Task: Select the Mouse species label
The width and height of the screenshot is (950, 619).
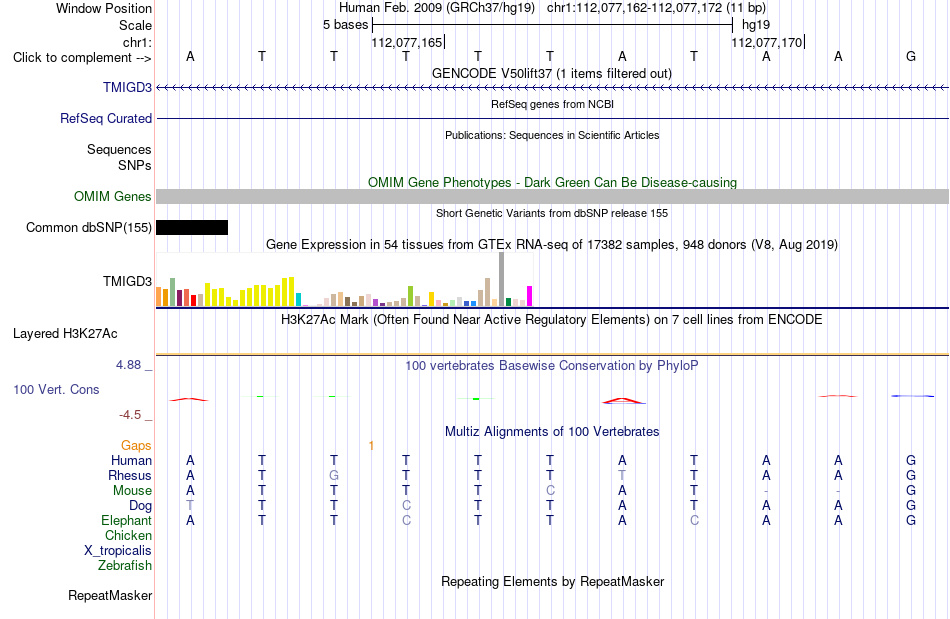Action: click(132, 491)
